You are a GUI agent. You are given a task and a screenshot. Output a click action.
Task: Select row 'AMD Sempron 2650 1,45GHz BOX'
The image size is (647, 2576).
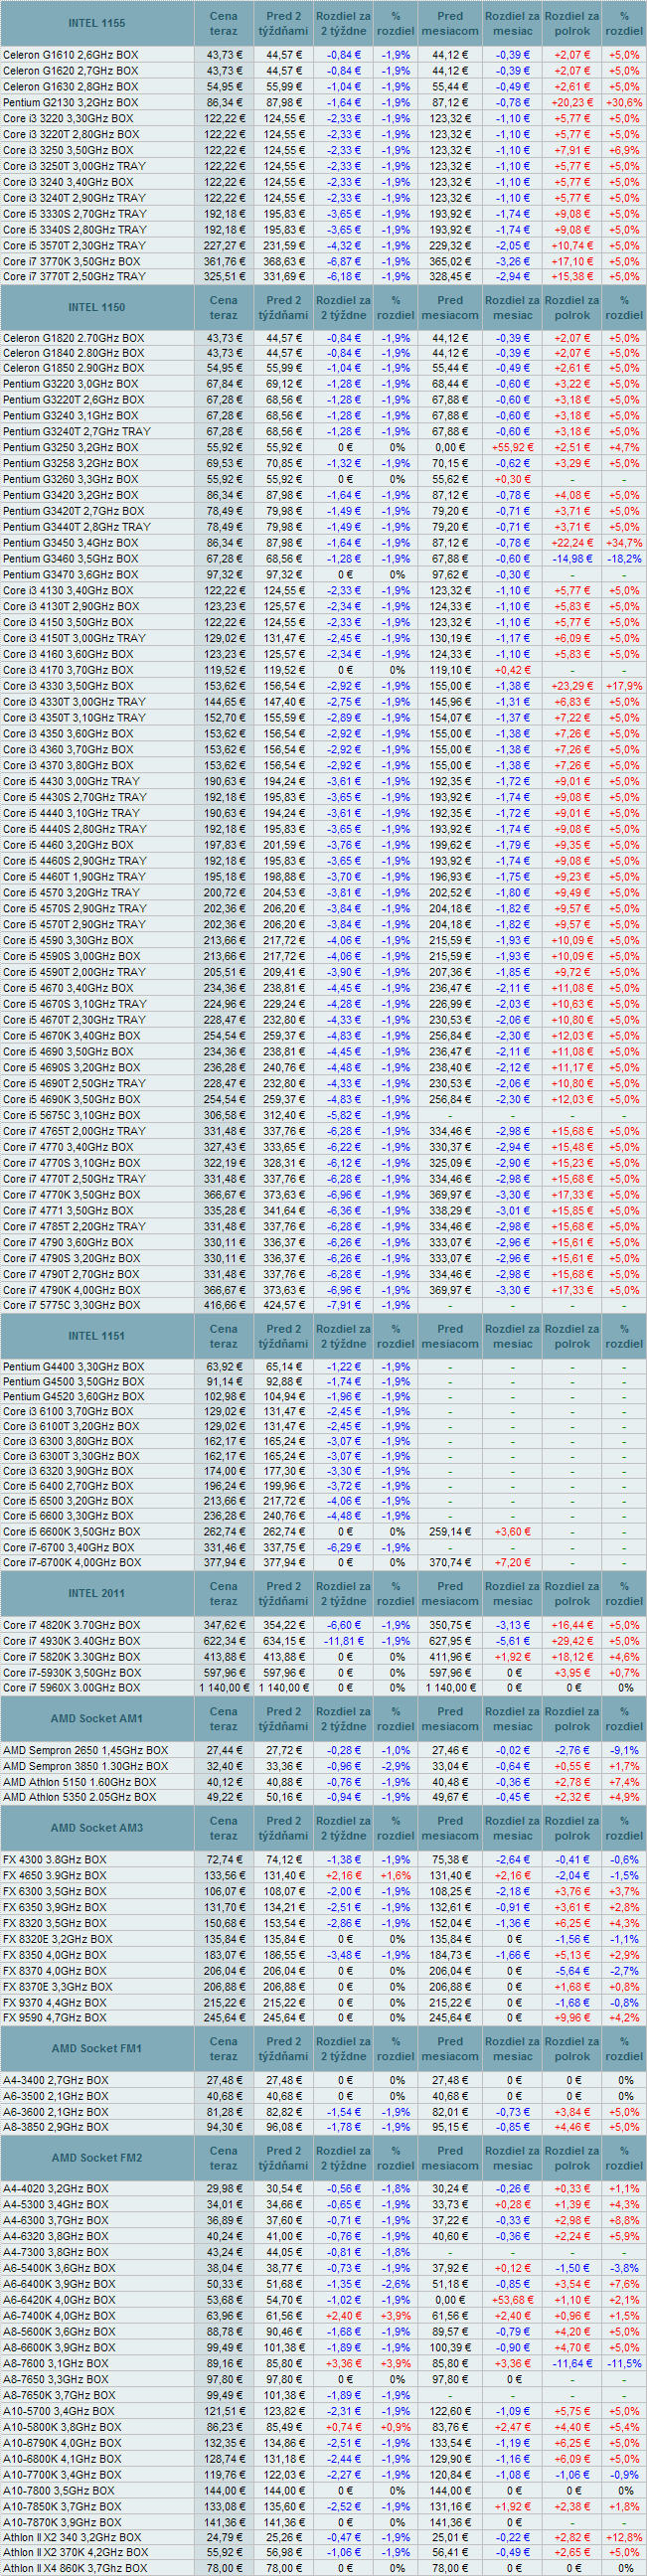323,1750
